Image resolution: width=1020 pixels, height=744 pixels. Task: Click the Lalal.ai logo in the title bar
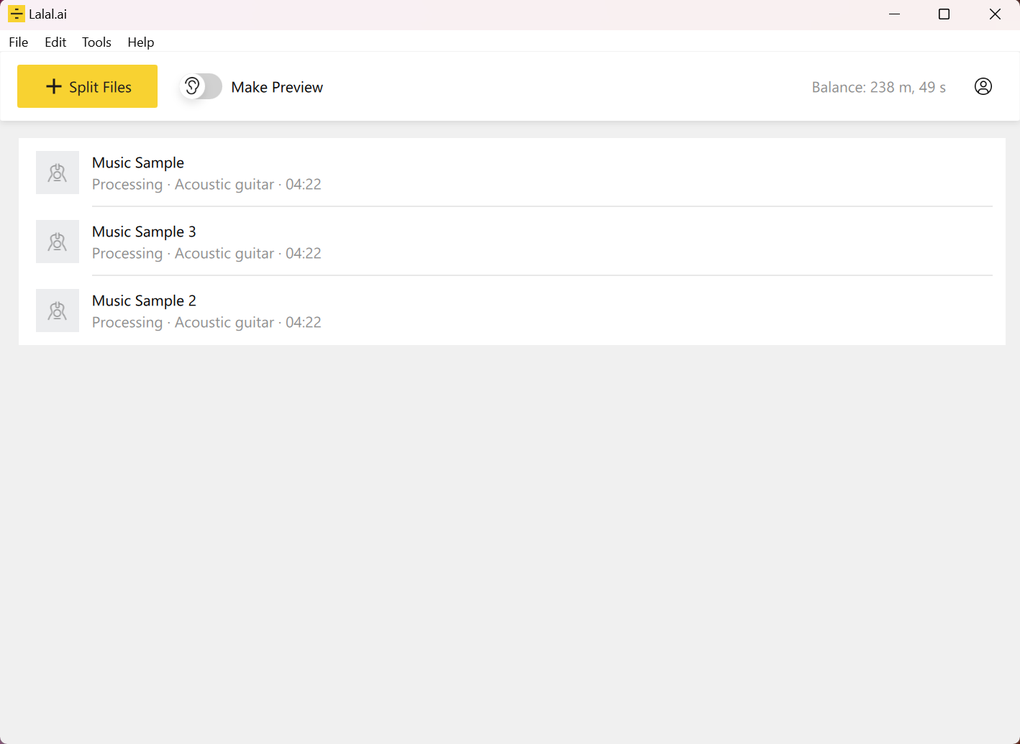(x=15, y=13)
